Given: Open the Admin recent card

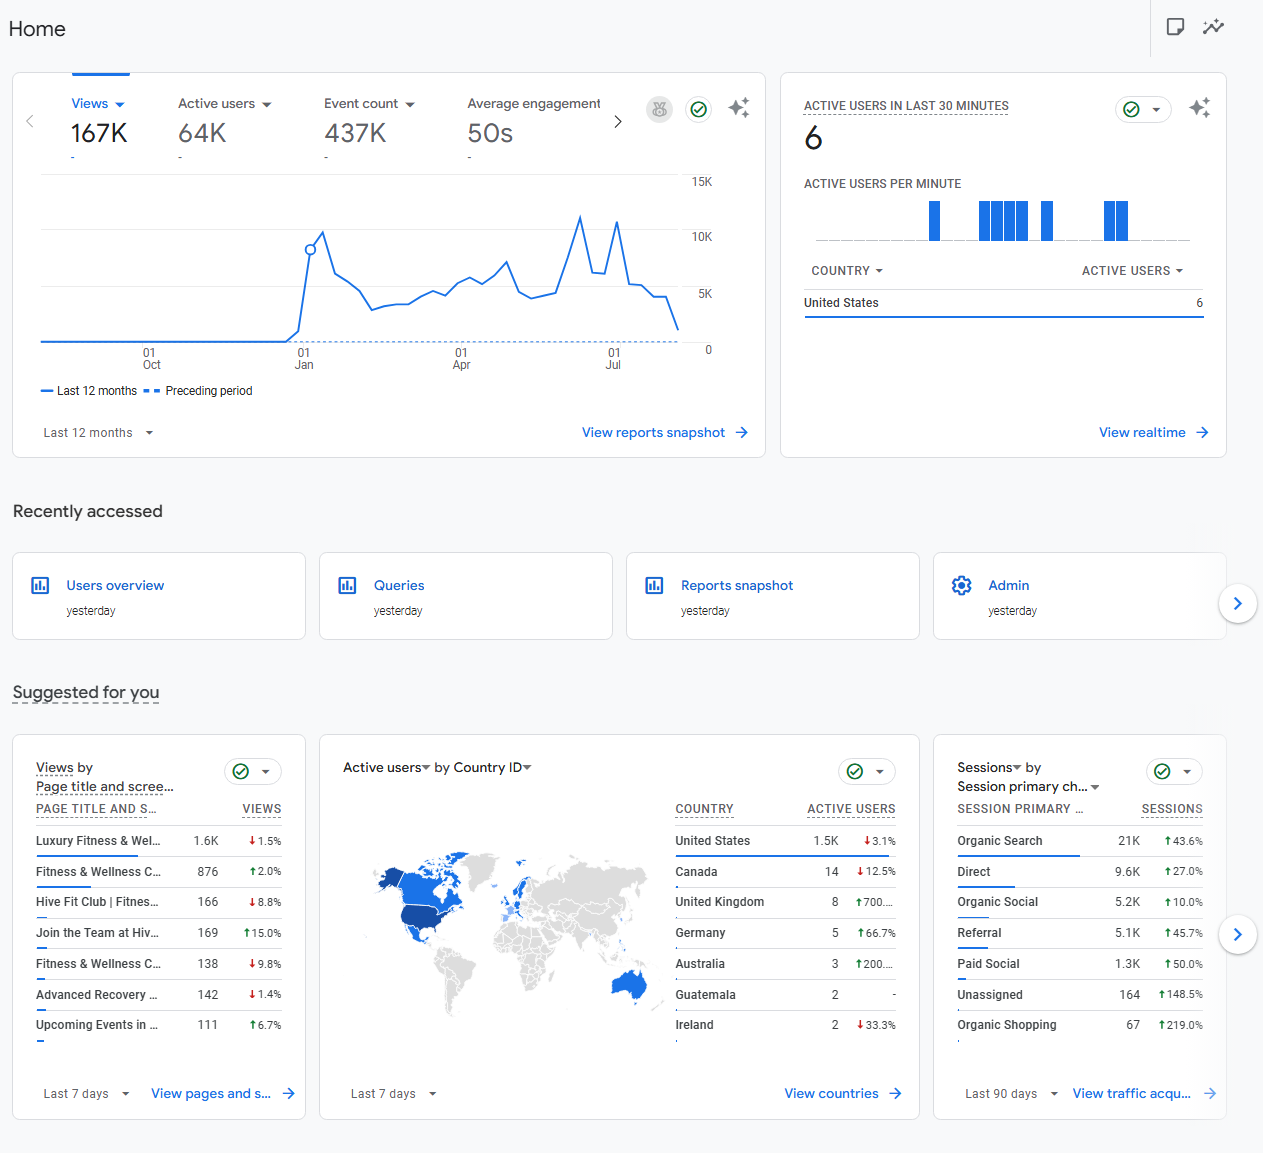Looking at the screenshot, I should (x=1080, y=596).
